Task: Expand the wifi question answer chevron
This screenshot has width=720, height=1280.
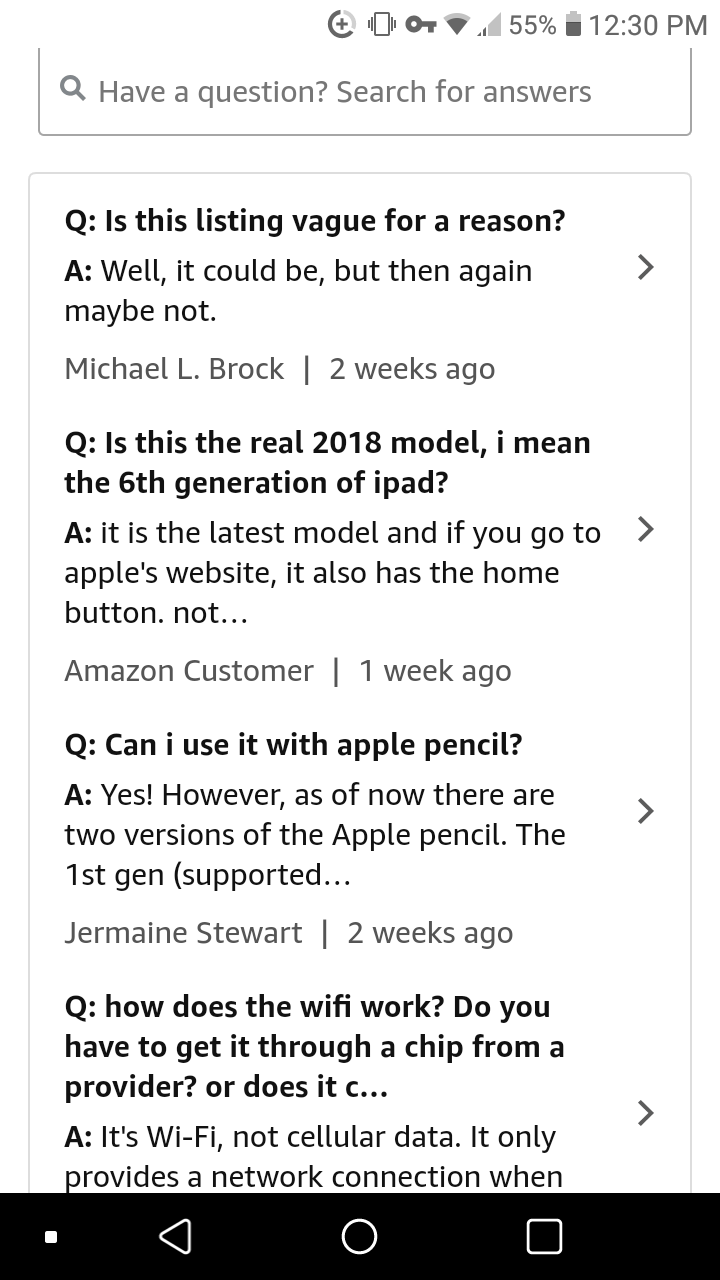Action: click(646, 1111)
